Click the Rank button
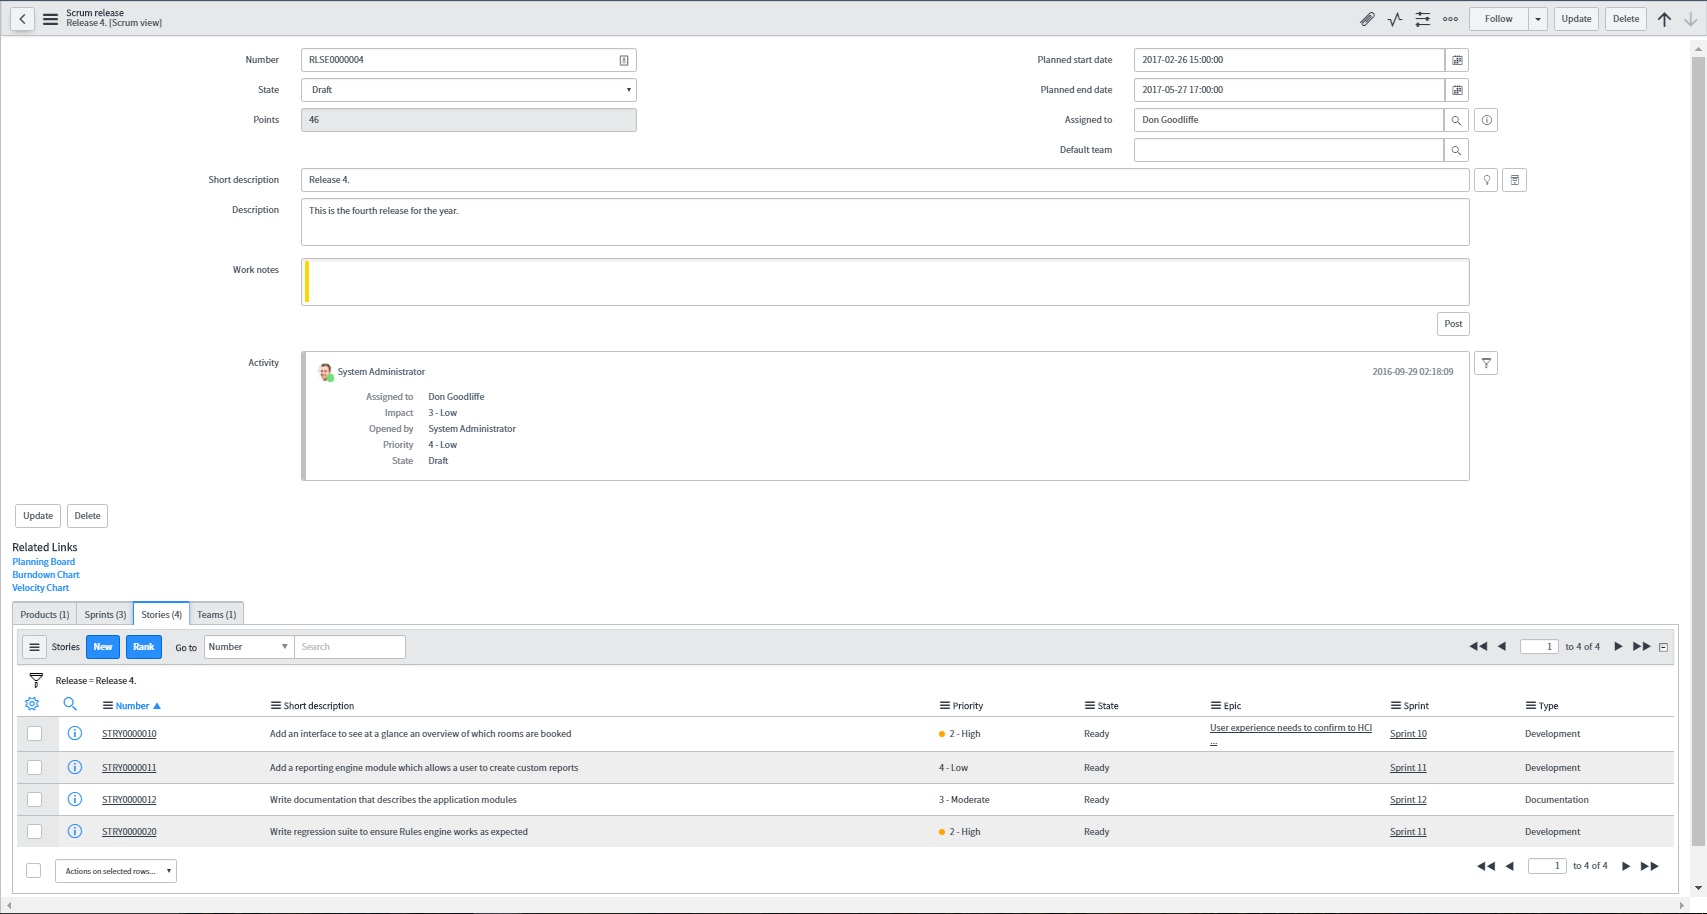Viewport: 1707px width, 914px height. tap(144, 647)
